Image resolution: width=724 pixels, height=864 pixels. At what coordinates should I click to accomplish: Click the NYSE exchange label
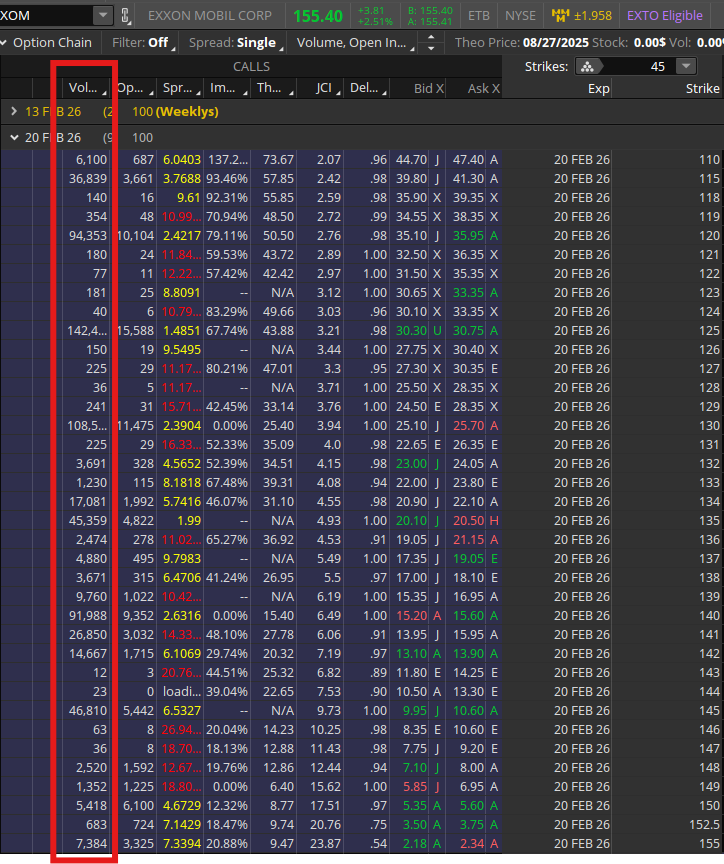520,15
